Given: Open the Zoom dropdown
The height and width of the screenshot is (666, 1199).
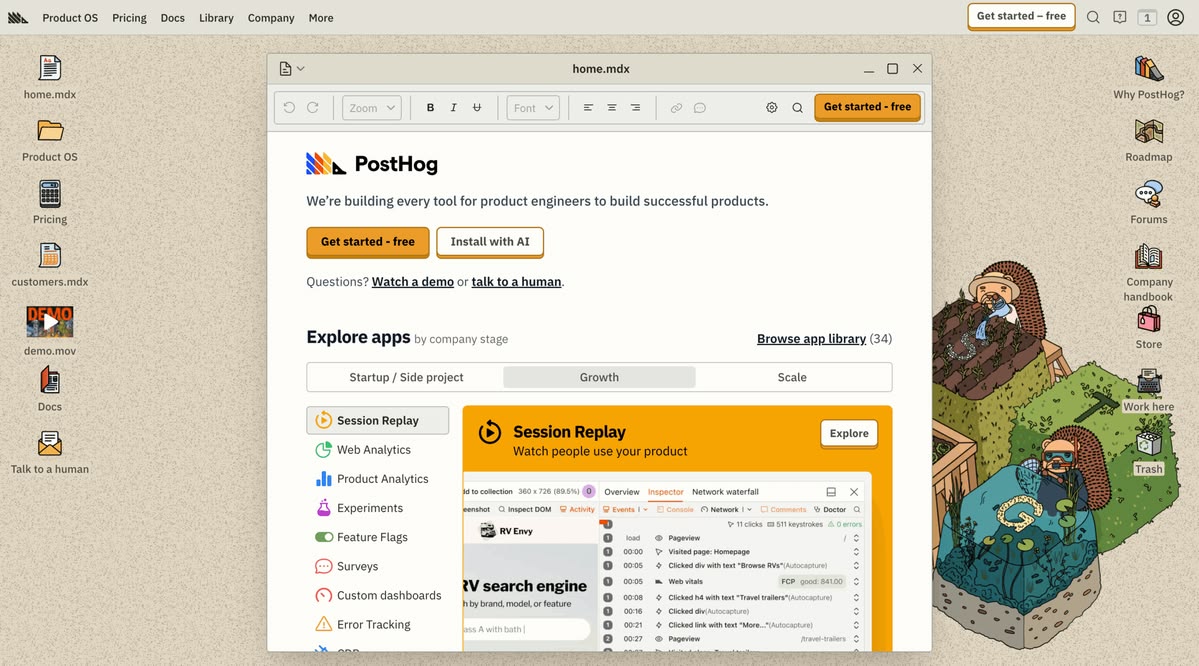Looking at the screenshot, I should [372, 108].
